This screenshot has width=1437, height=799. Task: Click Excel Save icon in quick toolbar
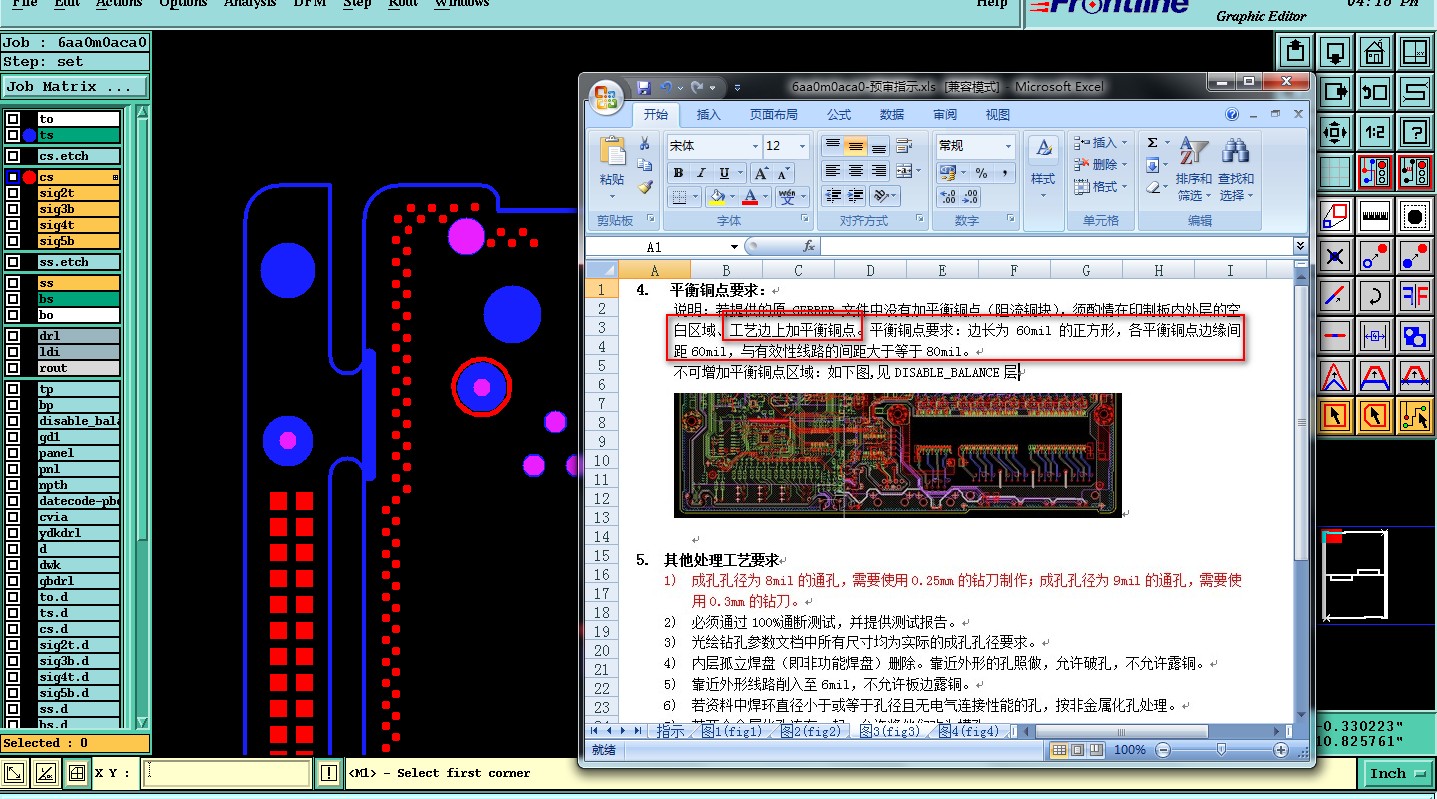coord(643,88)
